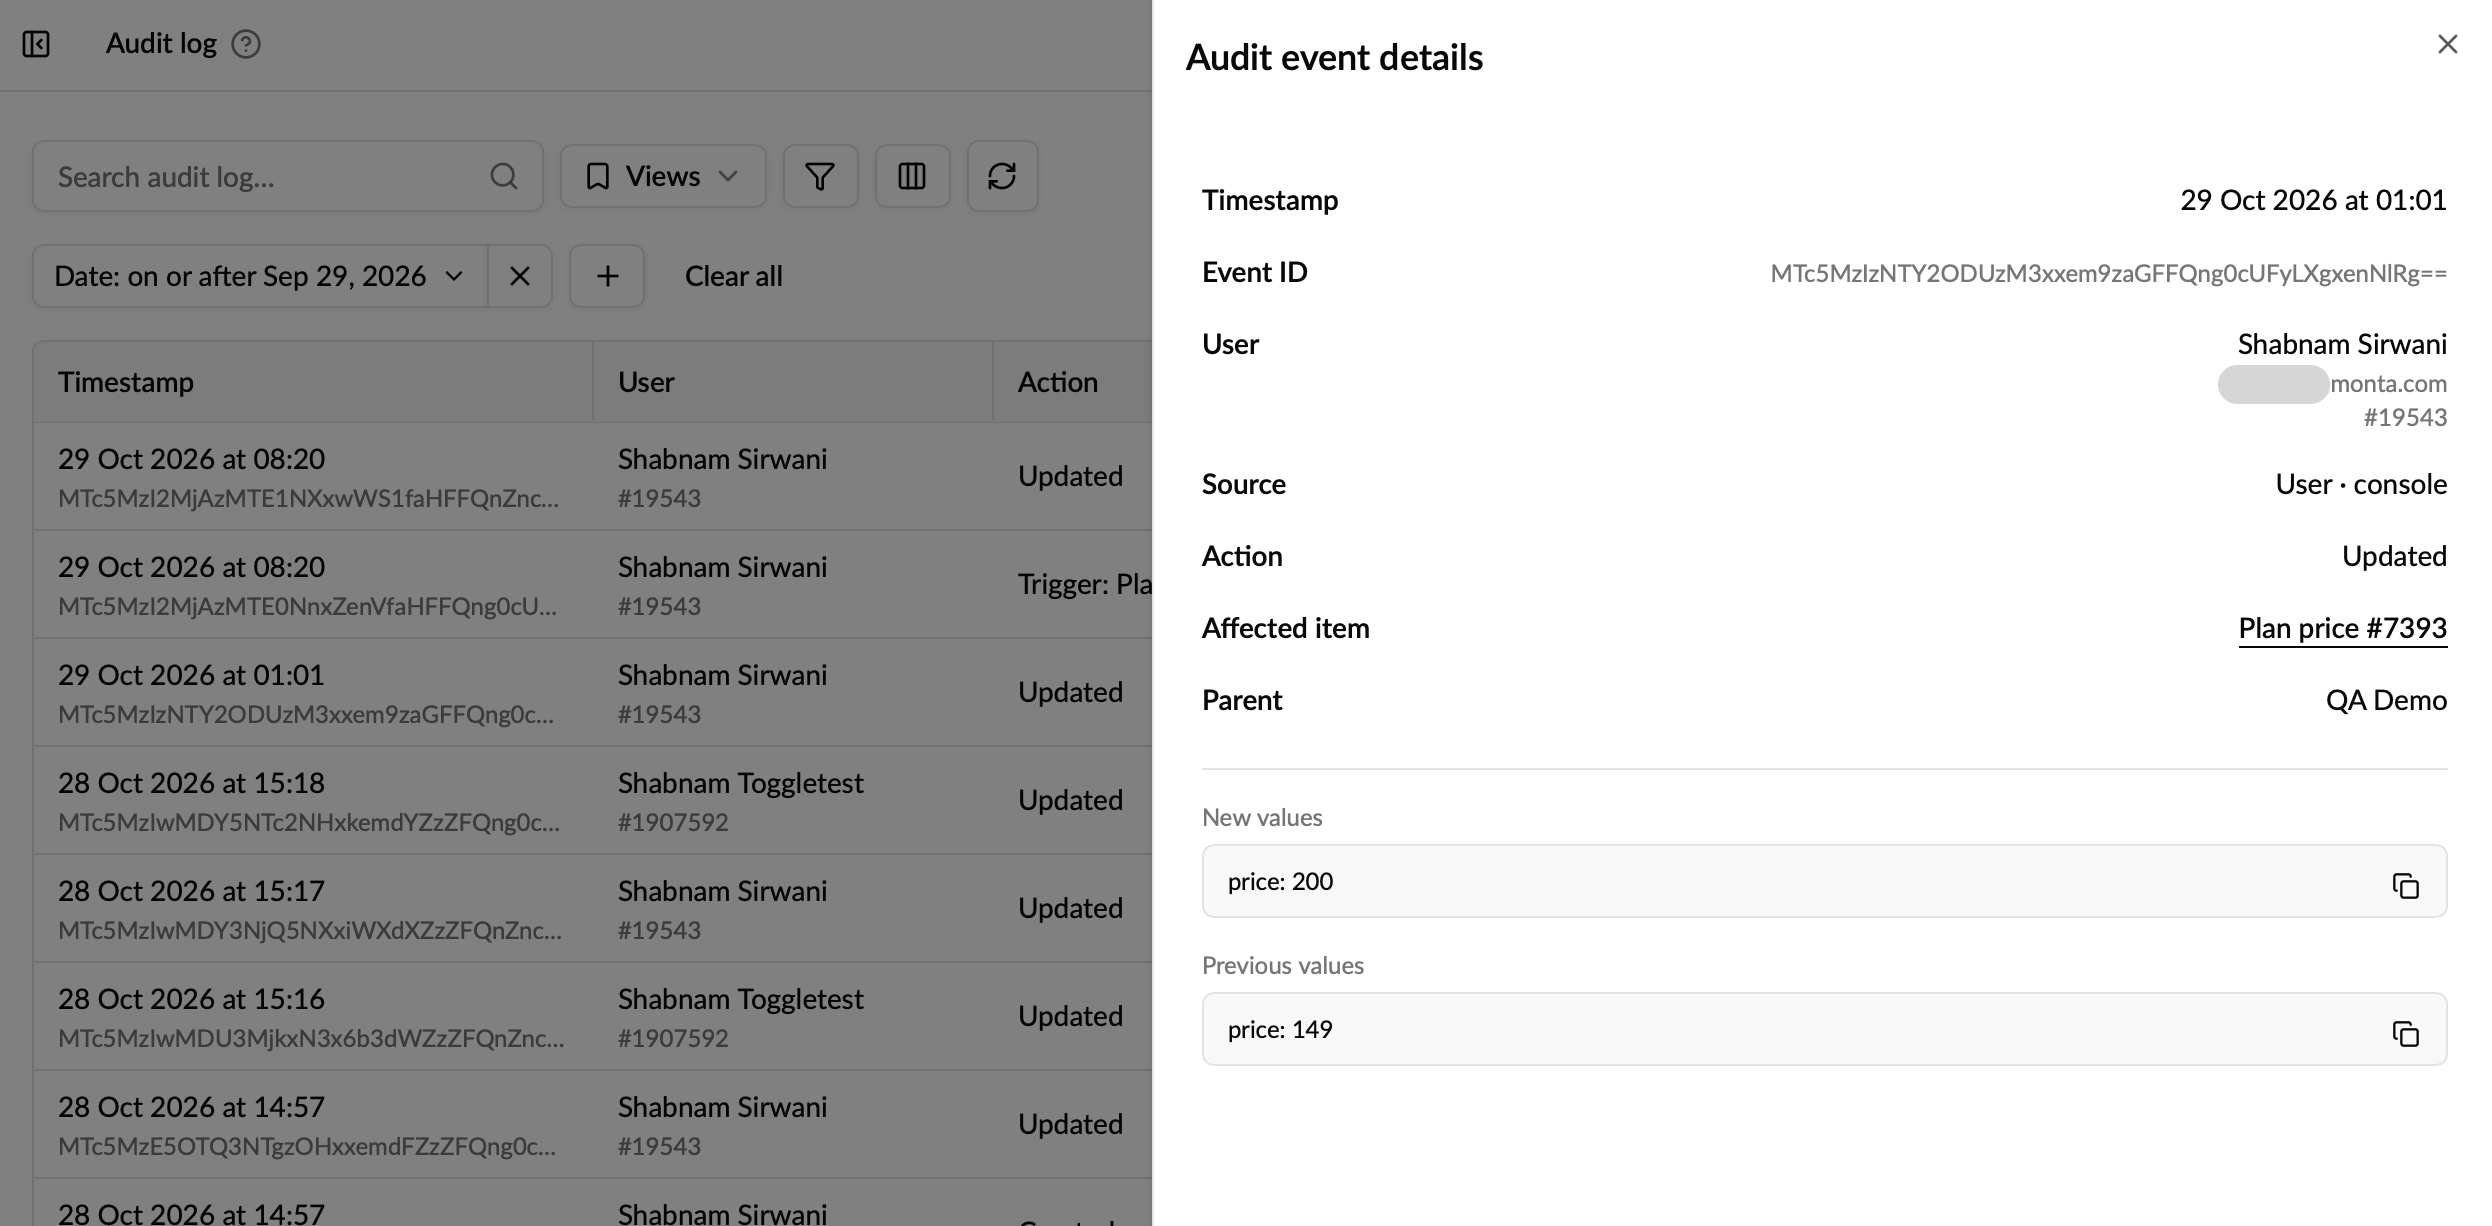
Task: Copy the New values price: 200
Action: 2405,885
